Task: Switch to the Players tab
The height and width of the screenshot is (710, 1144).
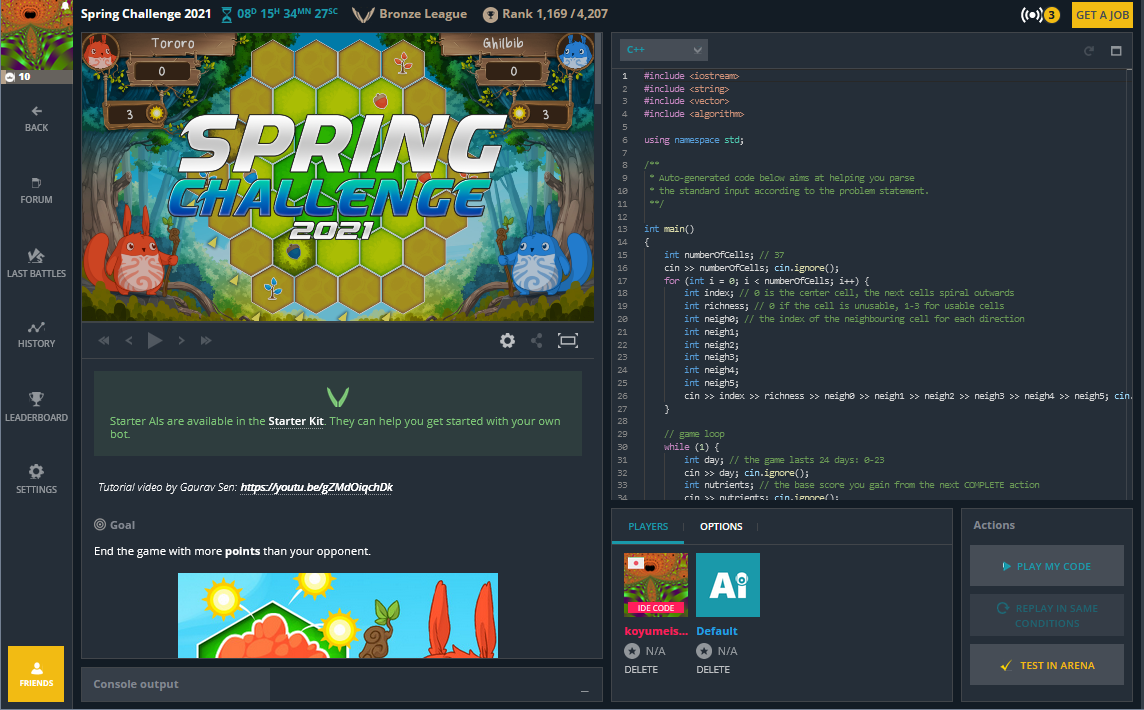Action: point(648,526)
